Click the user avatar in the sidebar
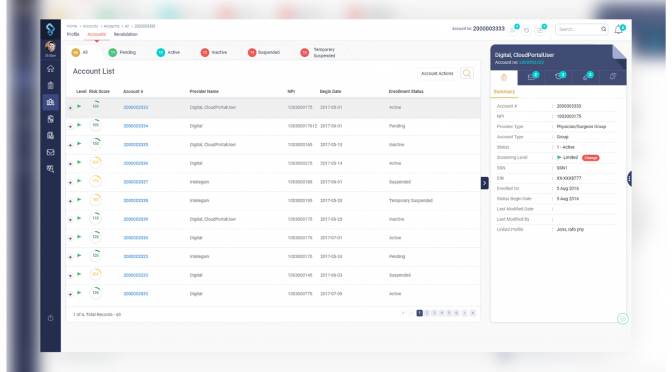Screen dimensions: 672x372 (x=51, y=46)
